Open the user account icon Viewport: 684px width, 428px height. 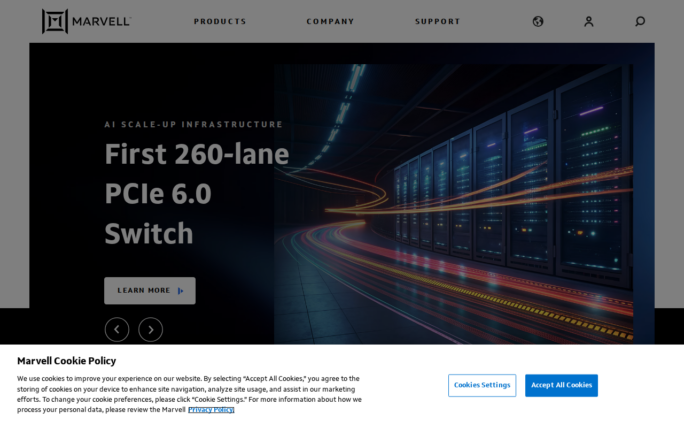pos(589,21)
